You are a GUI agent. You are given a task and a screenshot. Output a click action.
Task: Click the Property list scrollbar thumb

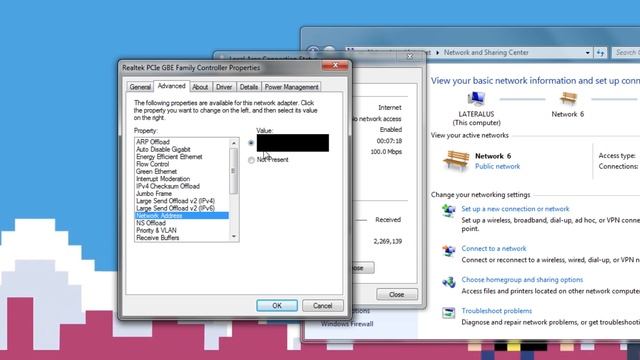(x=234, y=171)
